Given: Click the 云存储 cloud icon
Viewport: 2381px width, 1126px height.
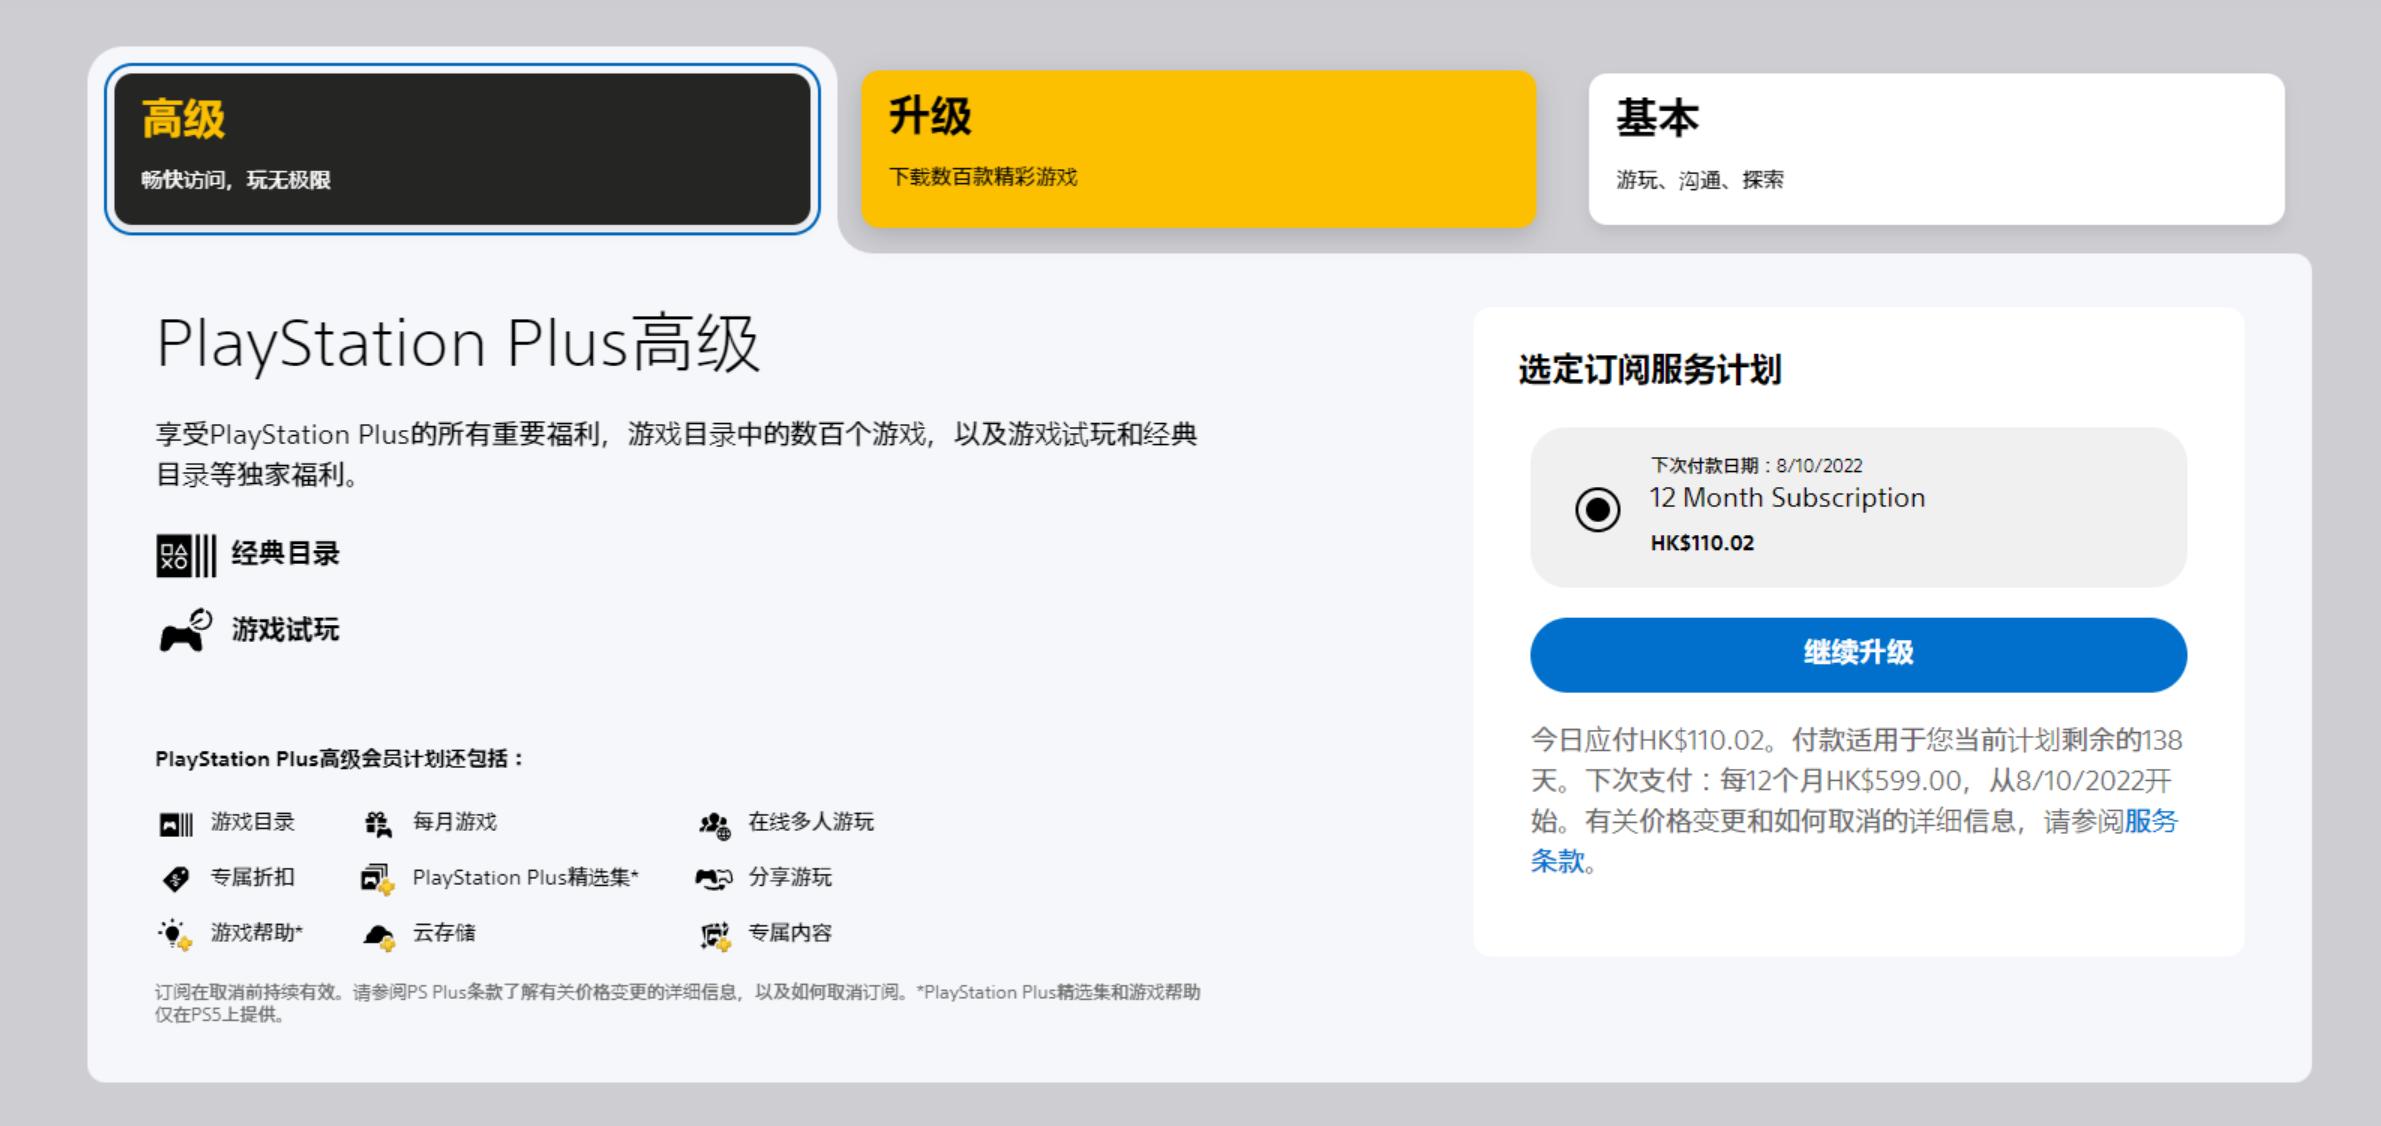Looking at the screenshot, I should (378, 933).
